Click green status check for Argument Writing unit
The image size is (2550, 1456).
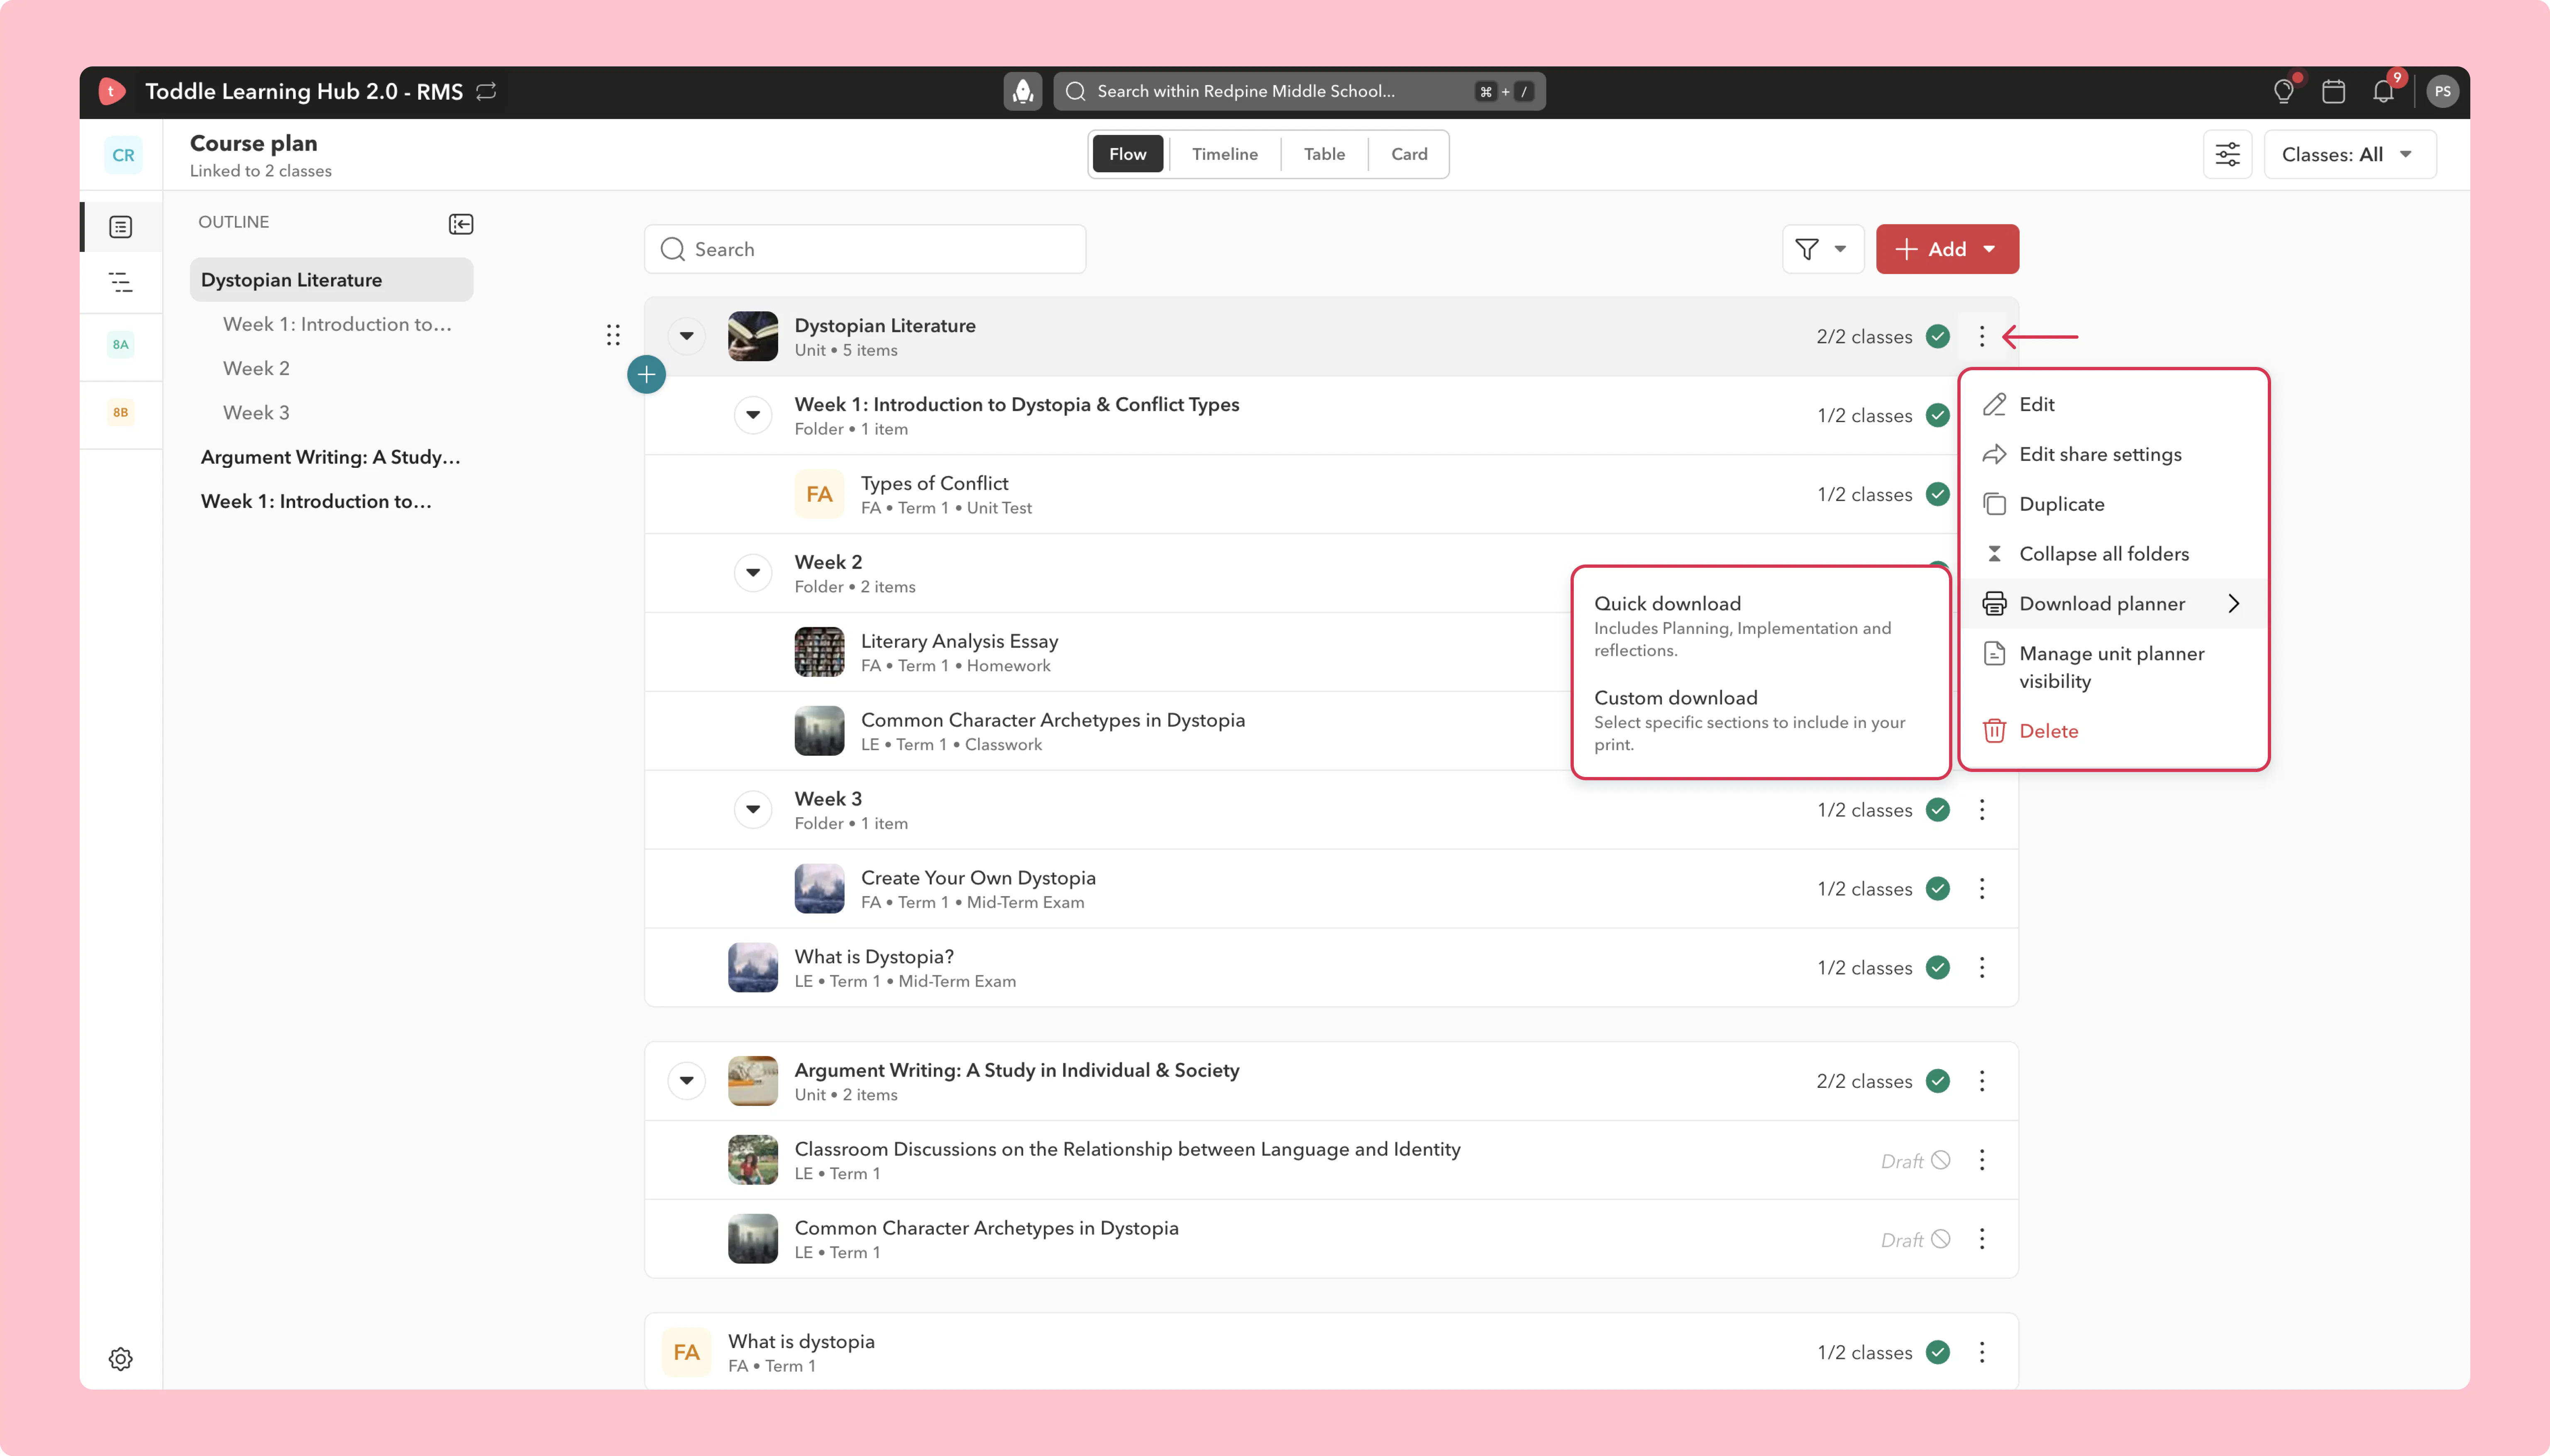click(1938, 1081)
